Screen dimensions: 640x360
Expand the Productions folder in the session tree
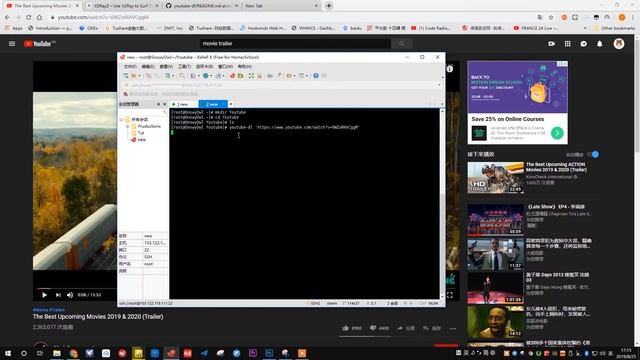[x=127, y=127]
